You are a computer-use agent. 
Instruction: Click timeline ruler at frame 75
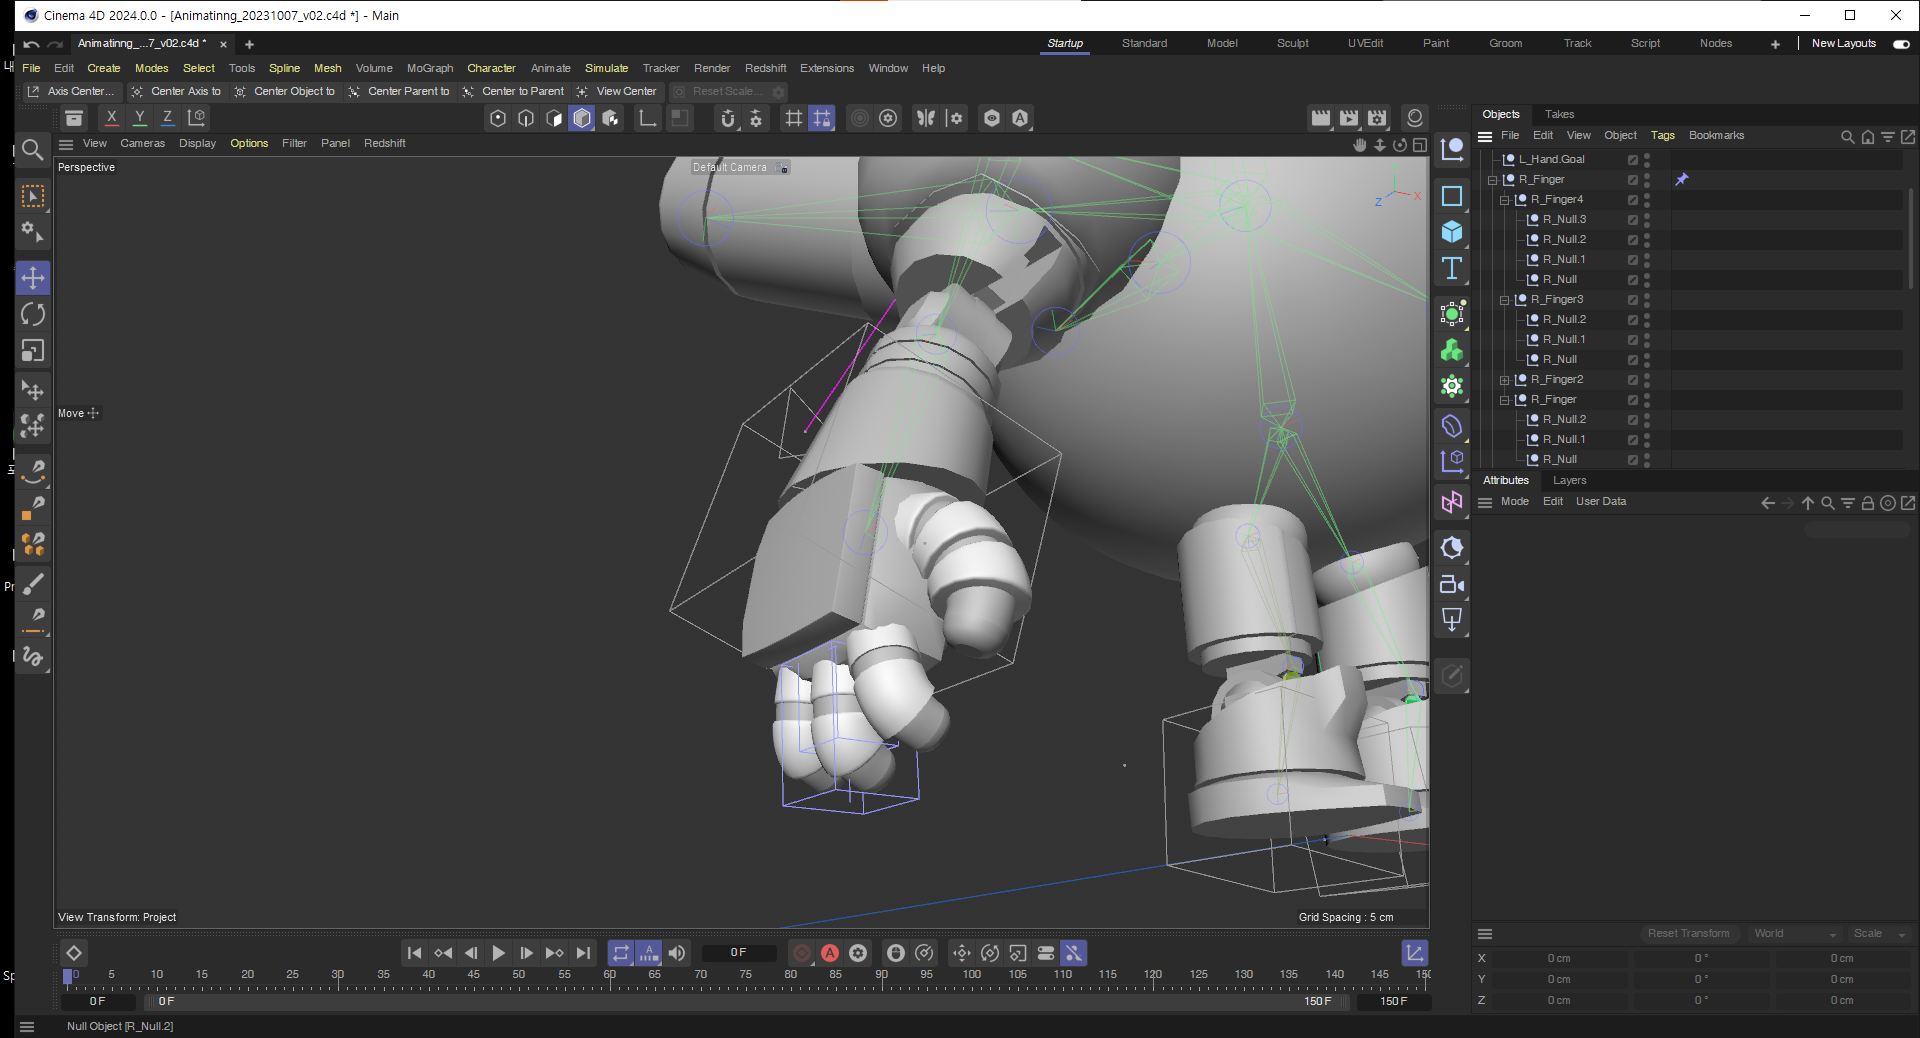click(746, 976)
